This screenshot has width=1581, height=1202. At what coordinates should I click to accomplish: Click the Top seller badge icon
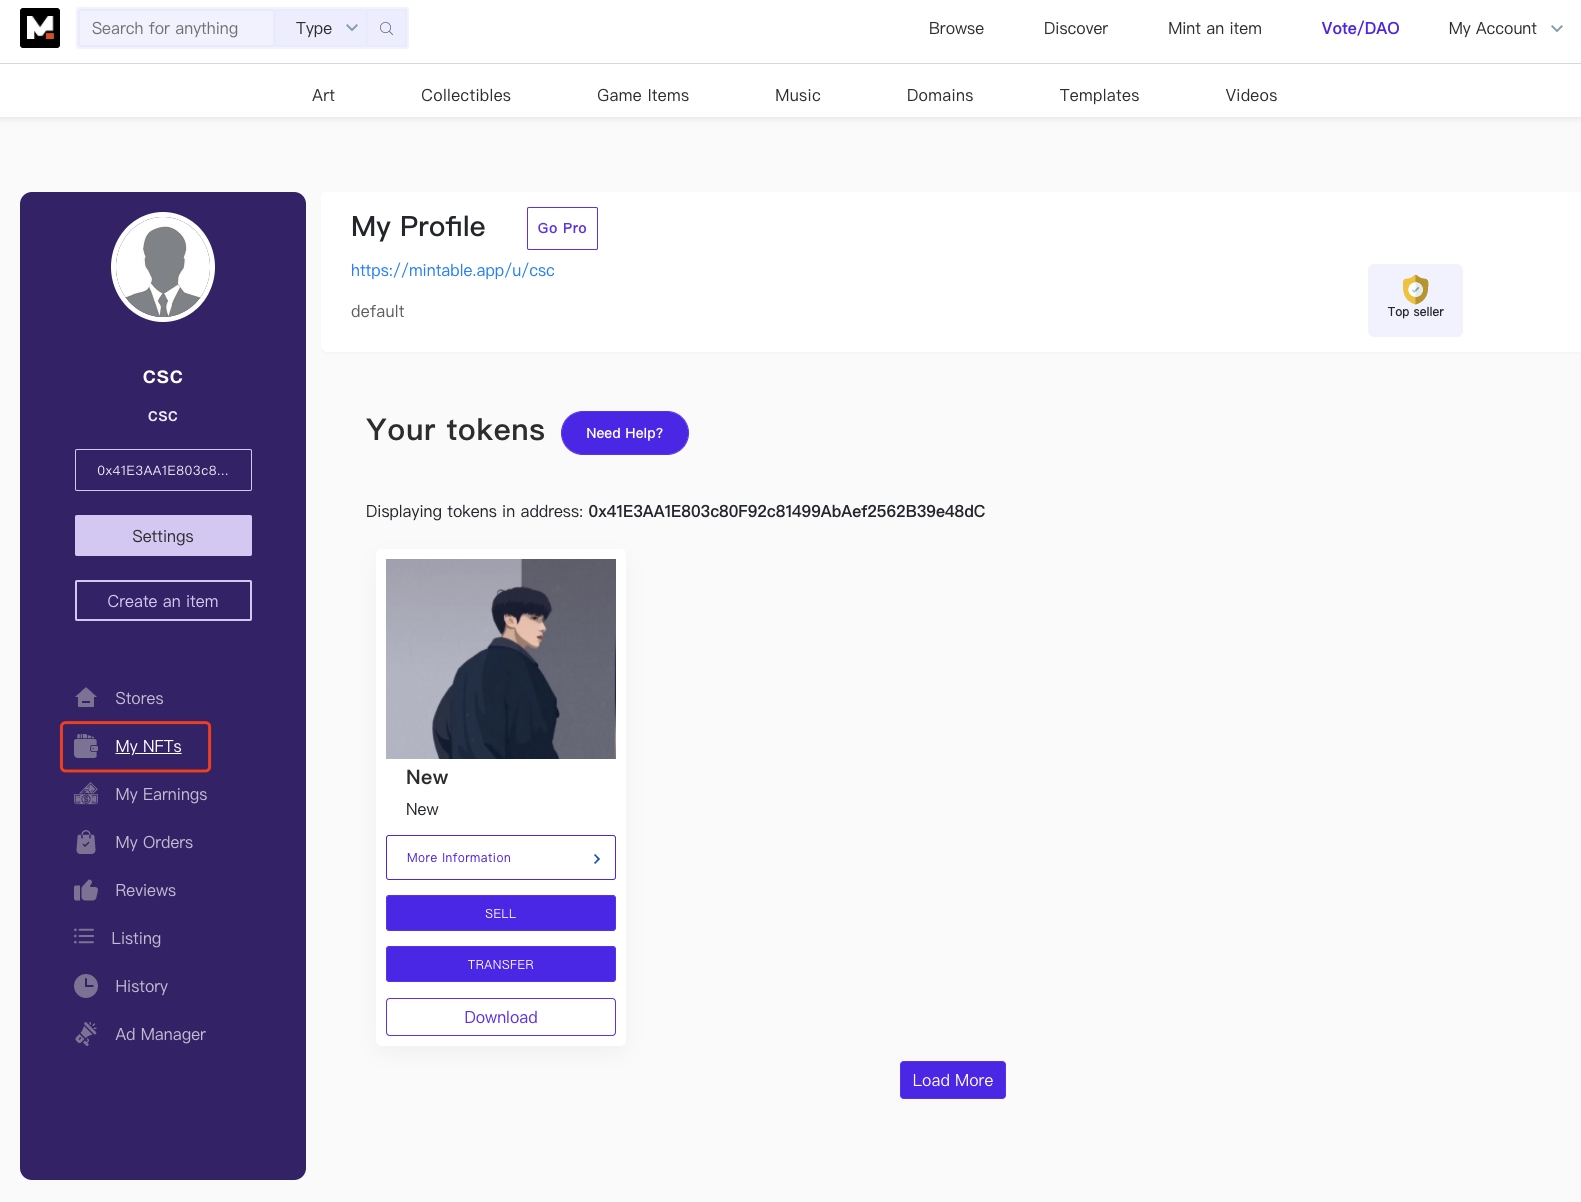[1415, 289]
